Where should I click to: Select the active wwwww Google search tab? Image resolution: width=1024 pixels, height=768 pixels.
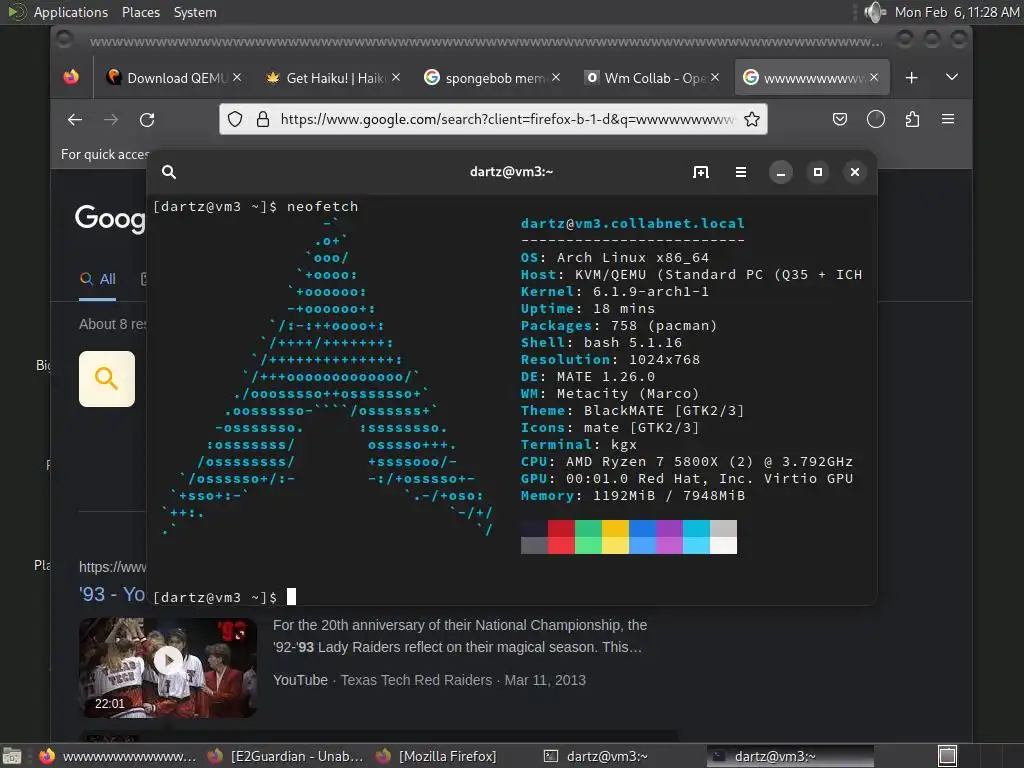pyautogui.click(x=811, y=78)
